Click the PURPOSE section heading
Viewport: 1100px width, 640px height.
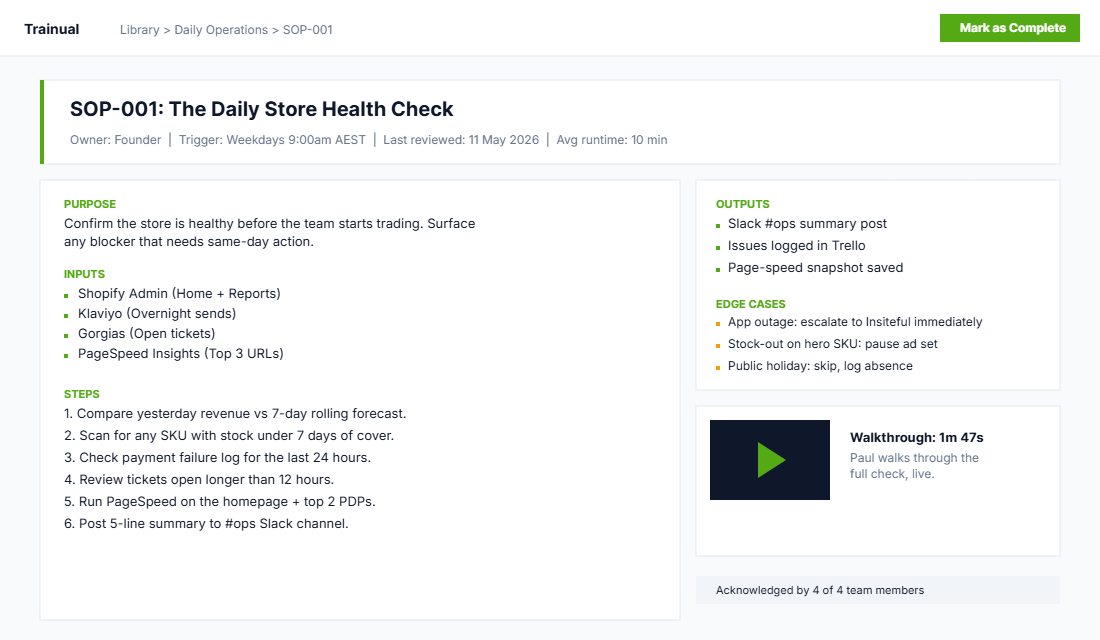coord(90,204)
